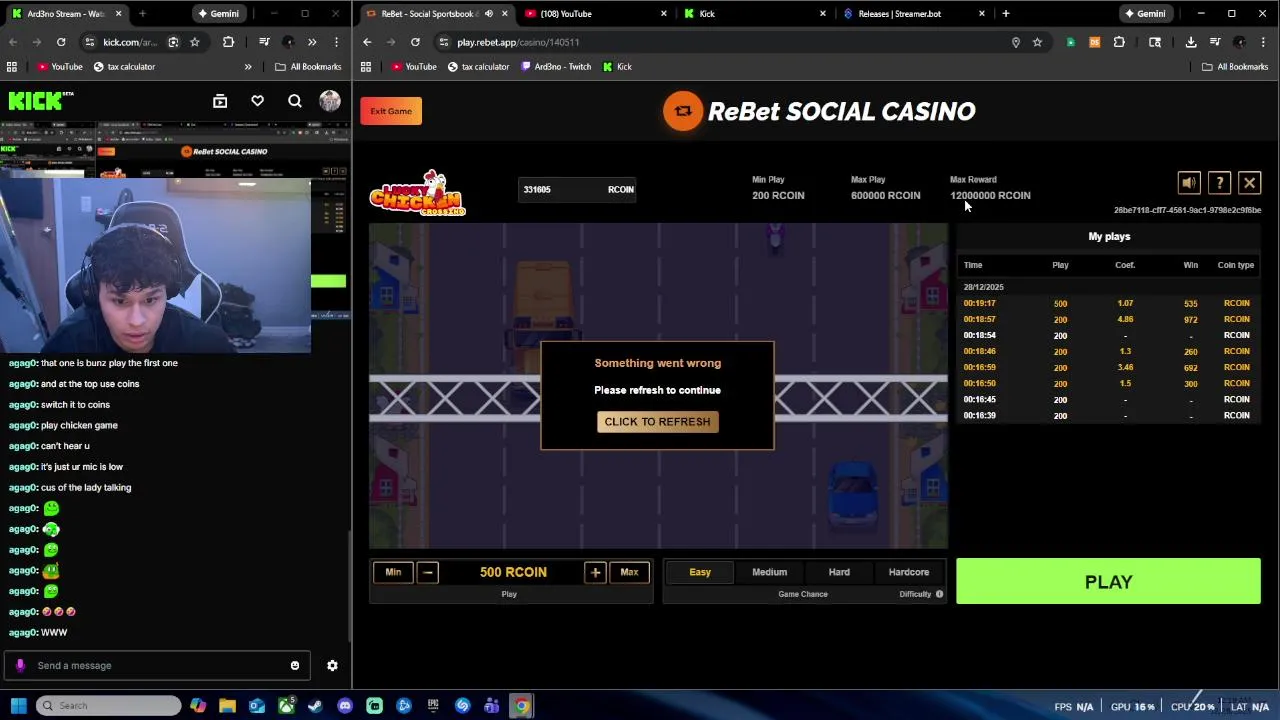This screenshot has height=720, width=1280.
Task: Open All Bookmarks folder in left window
Action: [x=308, y=67]
